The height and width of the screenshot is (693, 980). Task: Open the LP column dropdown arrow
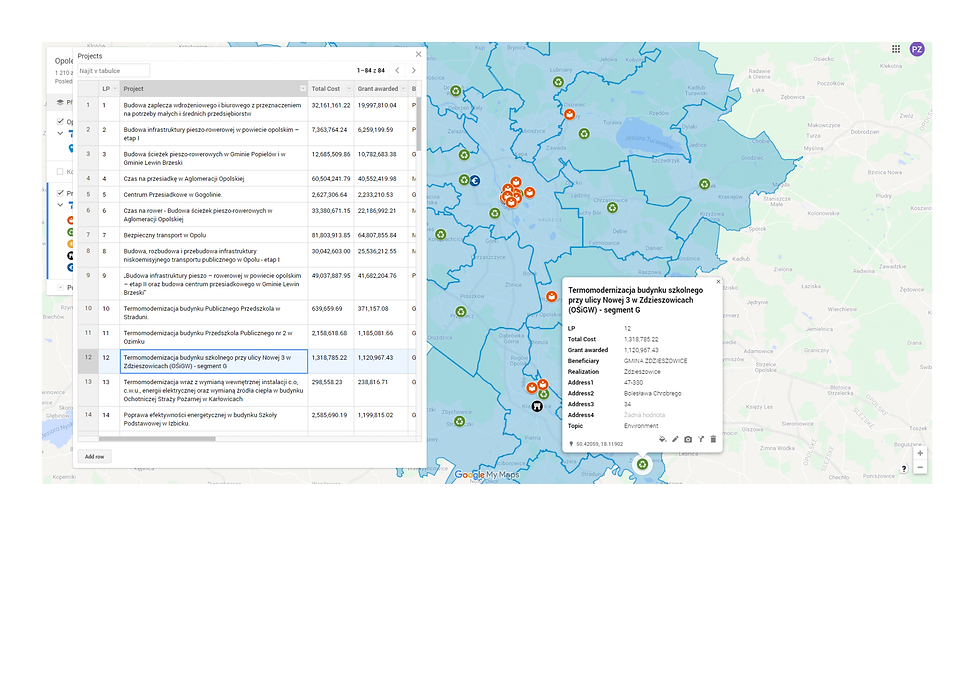tap(114, 89)
